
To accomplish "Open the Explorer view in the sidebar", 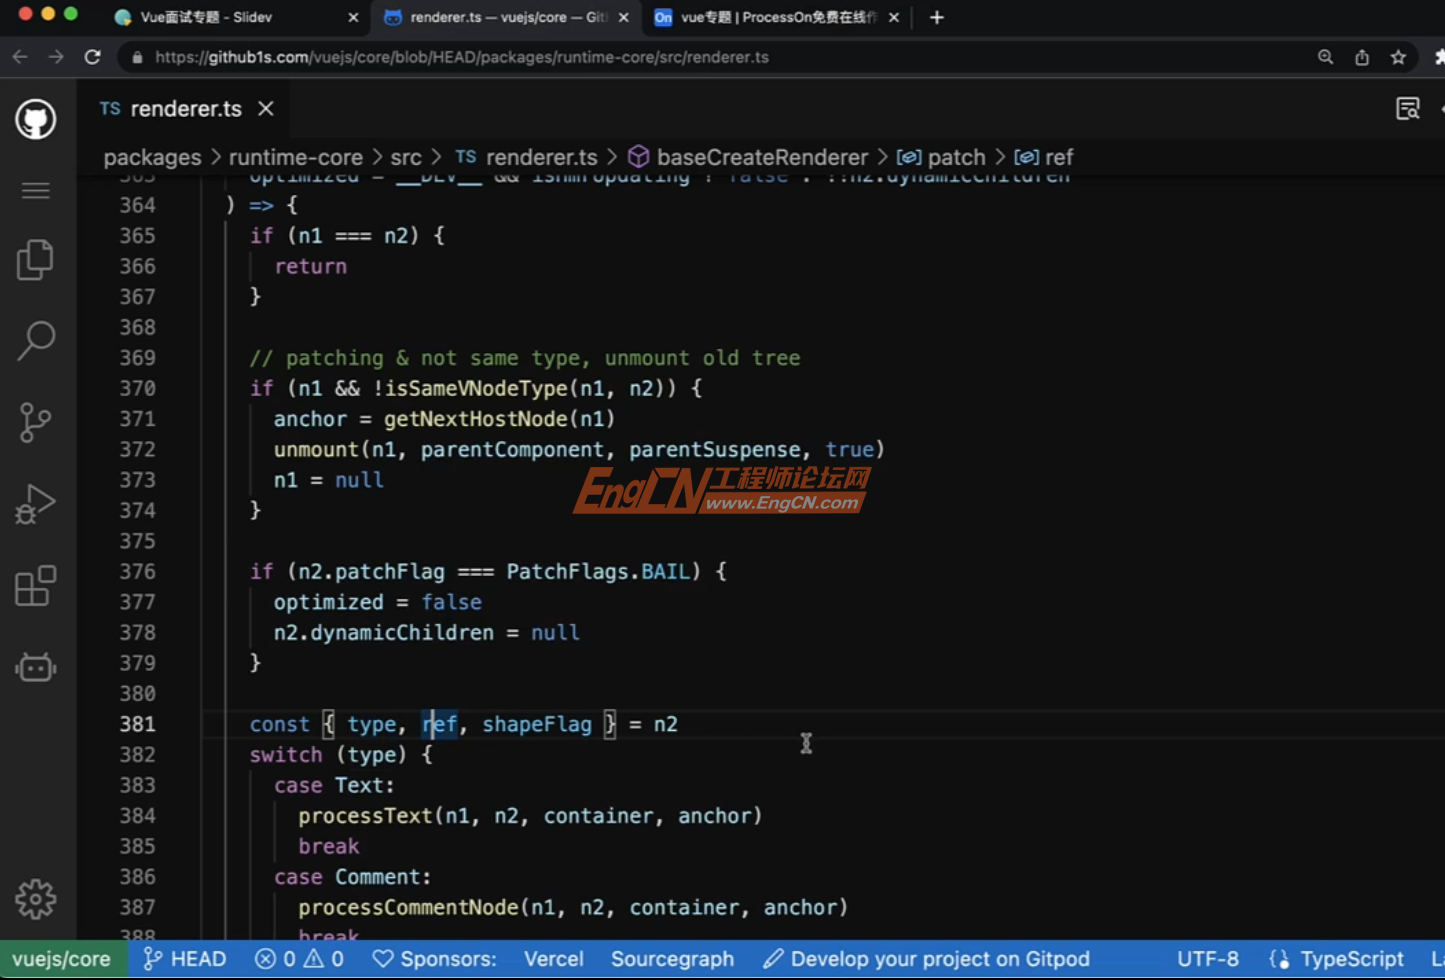I will (x=35, y=259).
